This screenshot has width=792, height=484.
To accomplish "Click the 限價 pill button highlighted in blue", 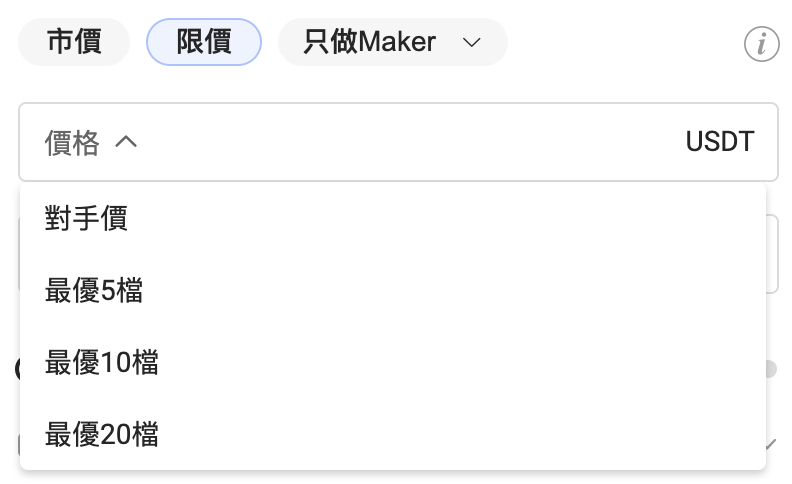I will [x=204, y=43].
